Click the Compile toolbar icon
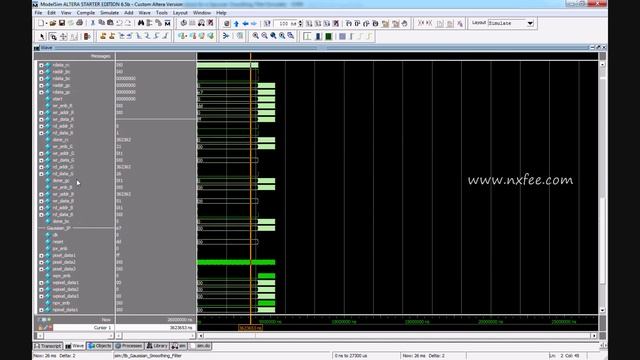 coord(184,23)
